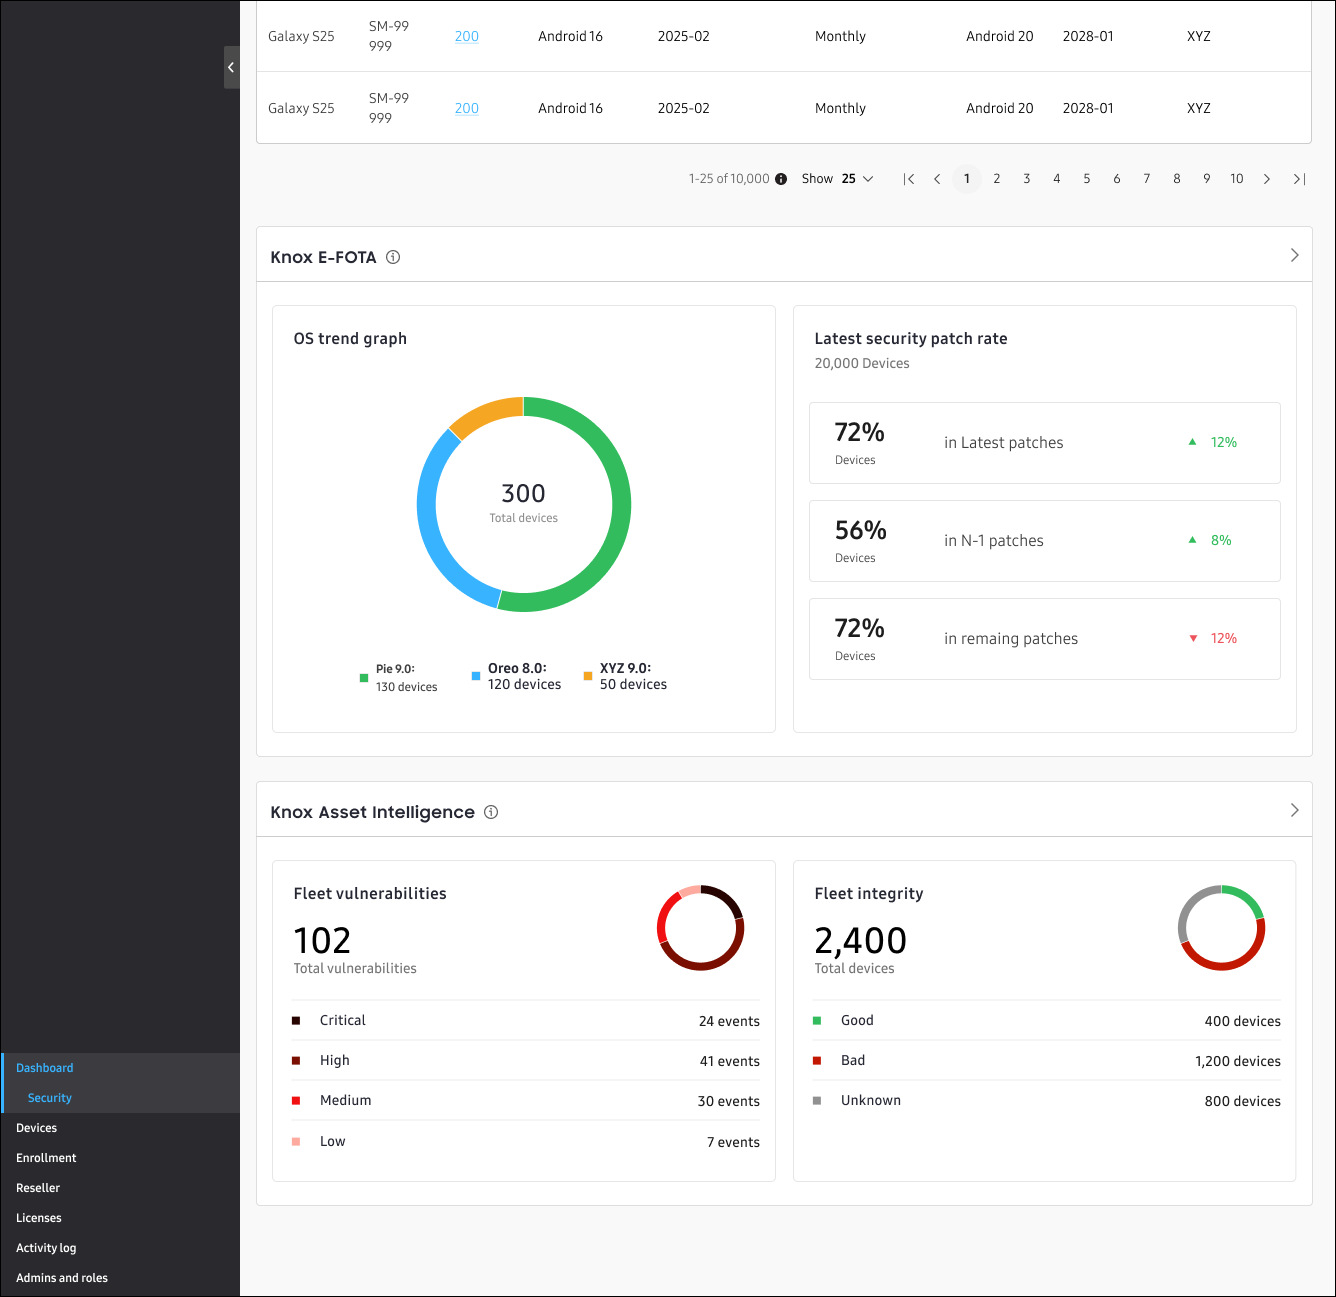1336x1297 pixels.
Task: Open the Knox Asset Intelligence info tooltip
Action: coord(491,812)
